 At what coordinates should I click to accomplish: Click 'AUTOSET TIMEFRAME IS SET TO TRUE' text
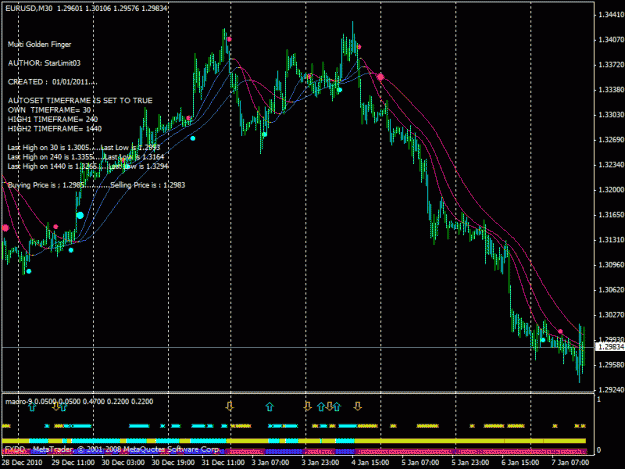(80, 100)
